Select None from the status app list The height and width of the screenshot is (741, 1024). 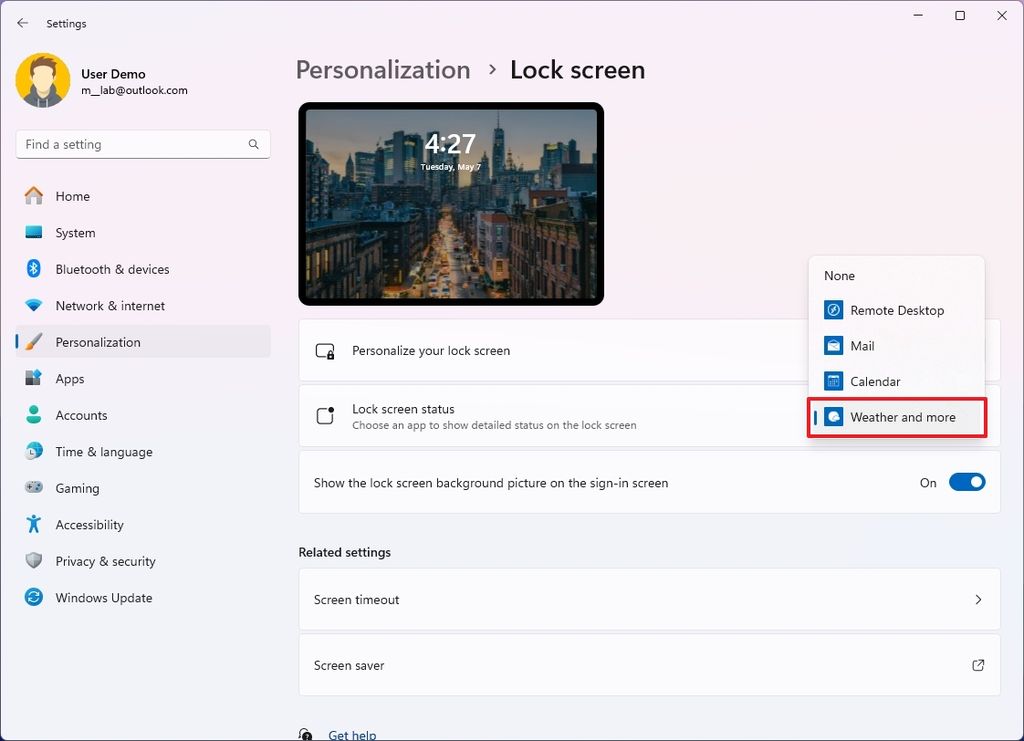(839, 275)
